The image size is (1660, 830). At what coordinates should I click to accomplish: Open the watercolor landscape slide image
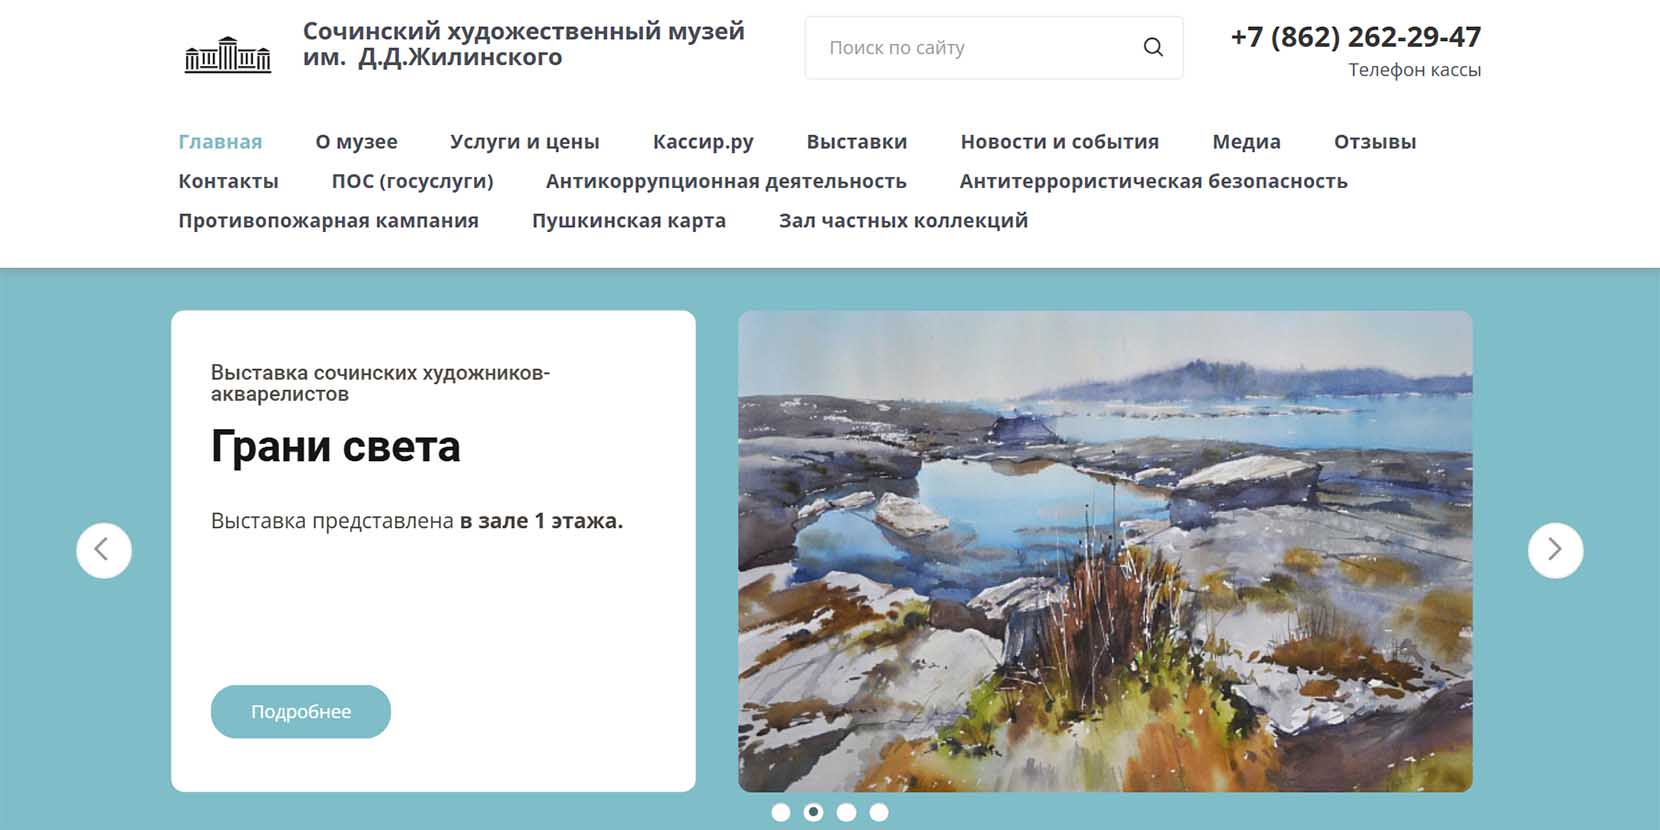(1105, 551)
